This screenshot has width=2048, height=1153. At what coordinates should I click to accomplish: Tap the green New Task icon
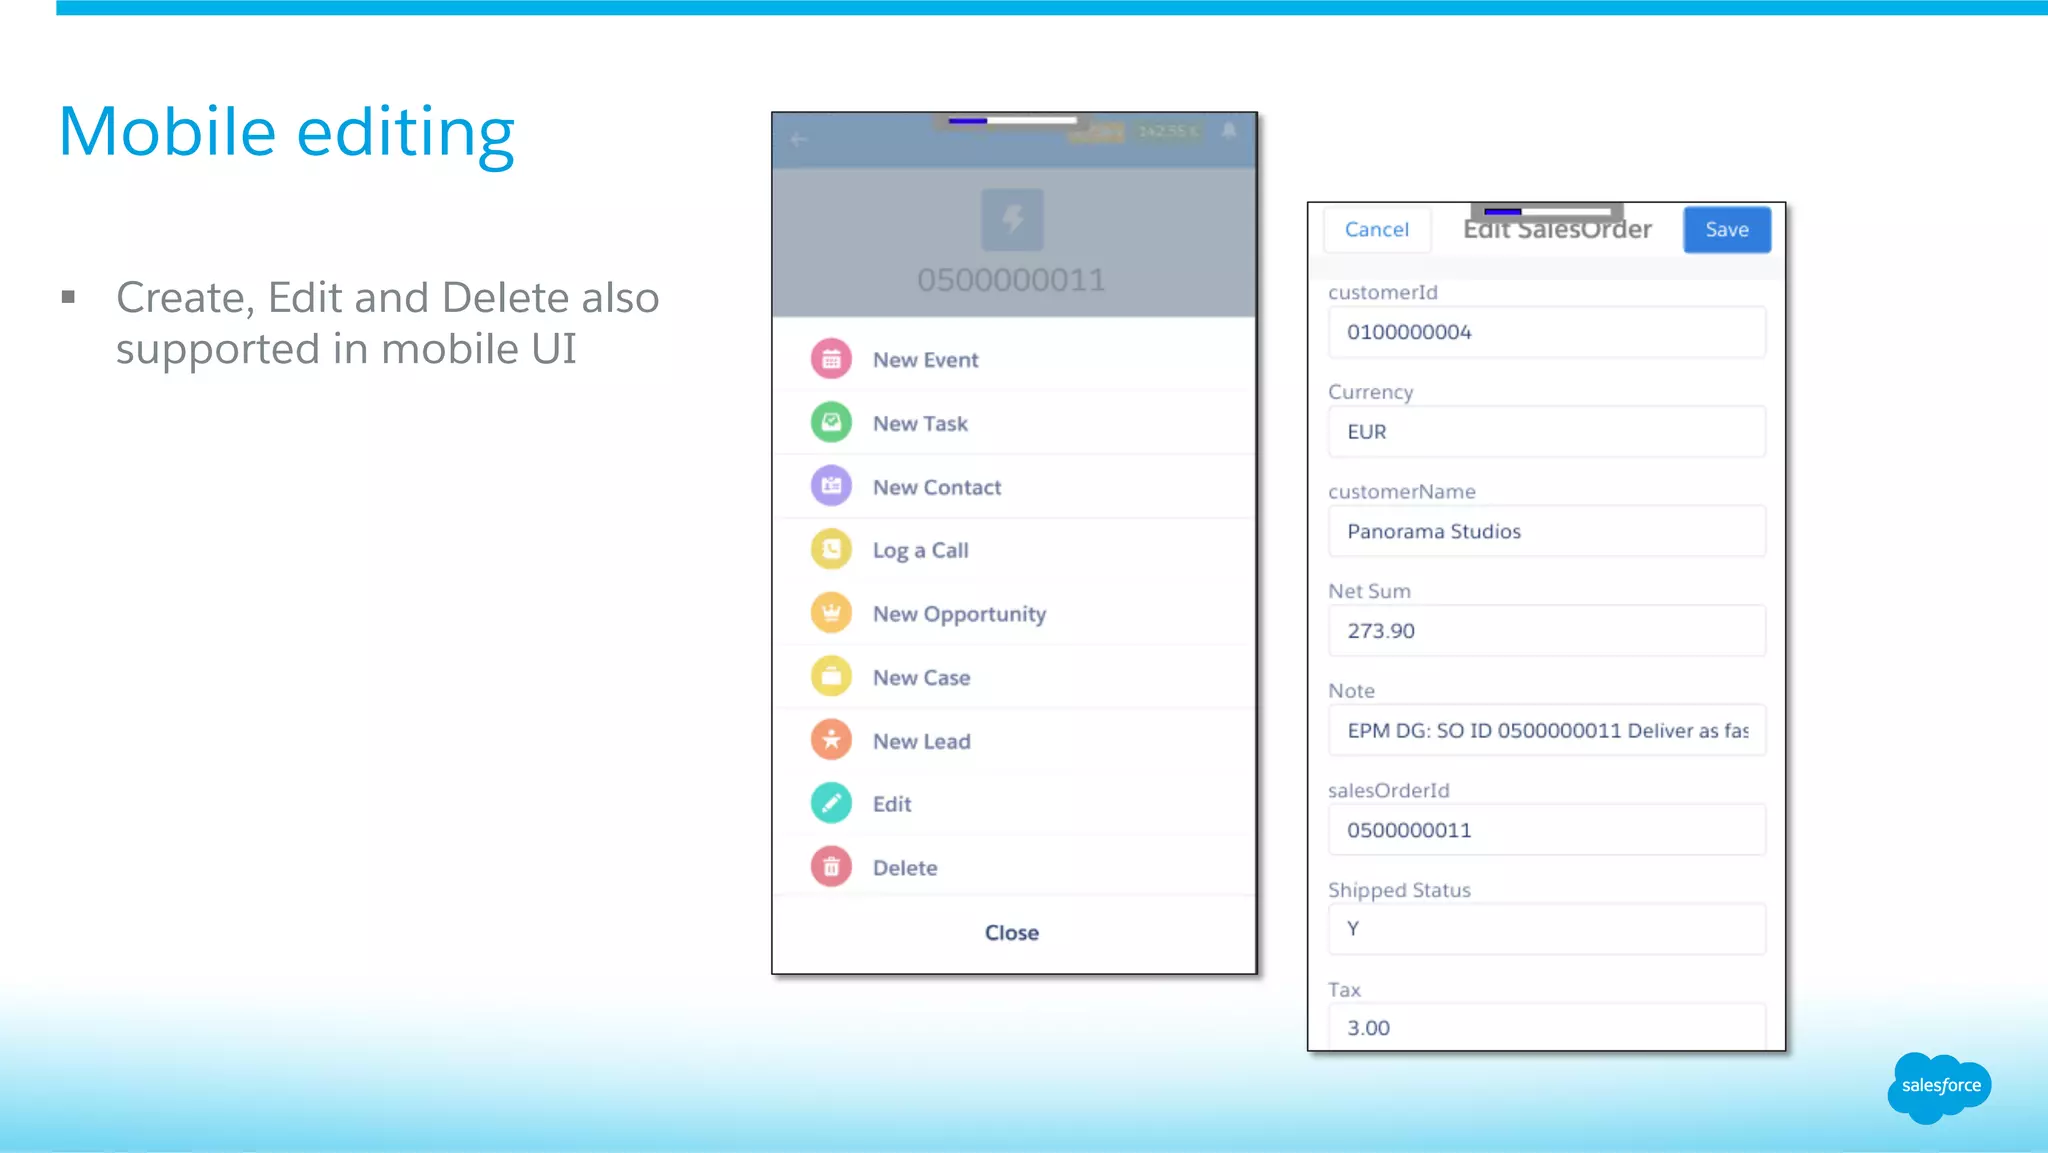(x=831, y=423)
